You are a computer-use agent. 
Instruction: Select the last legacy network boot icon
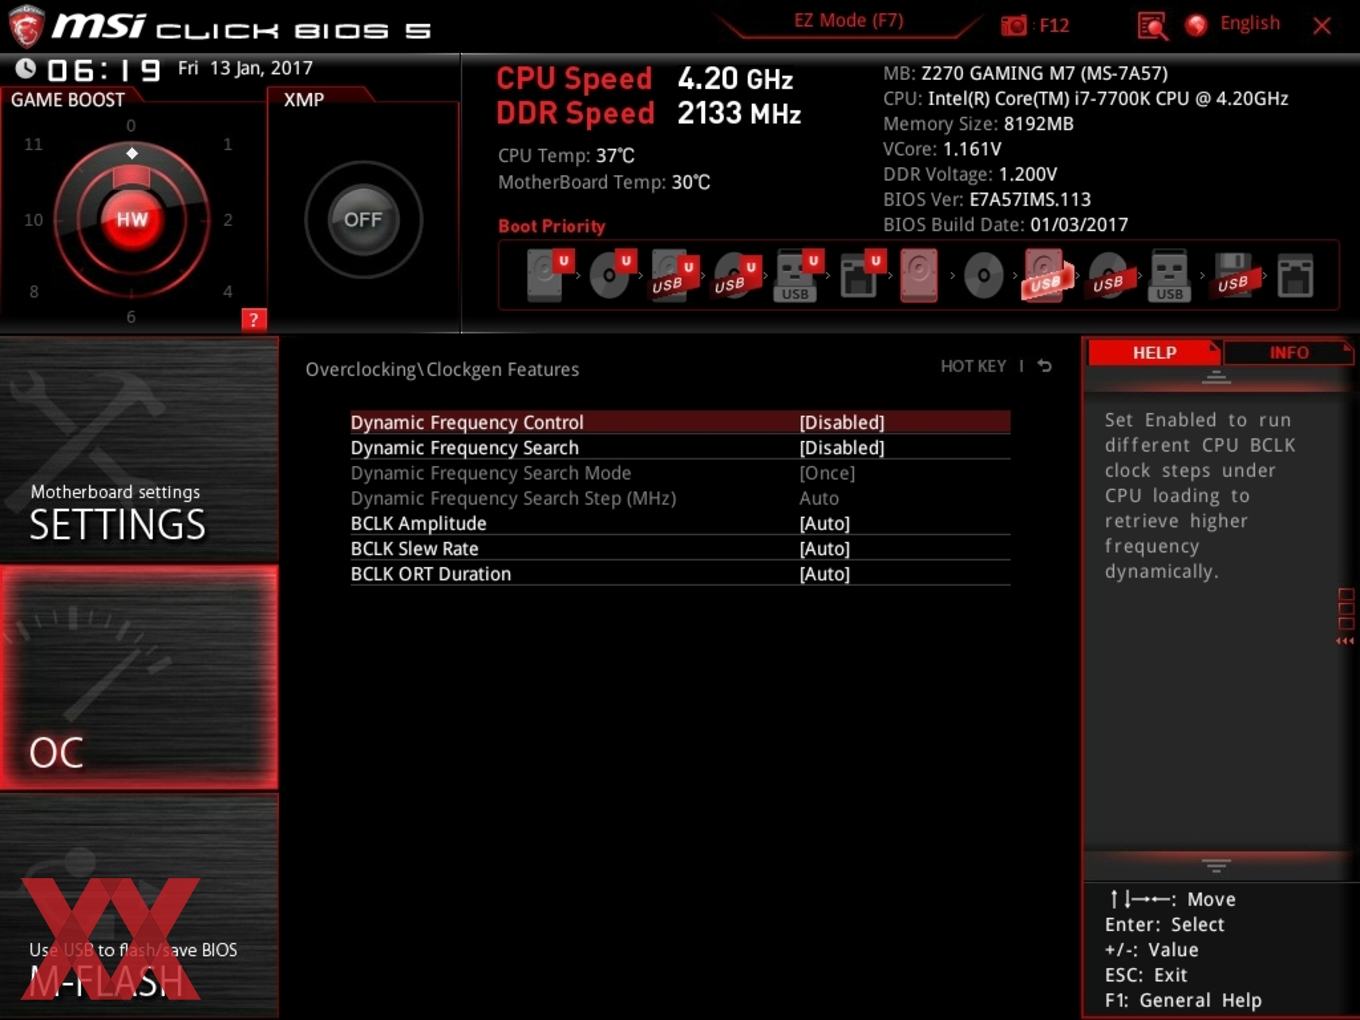[x=1295, y=275]
